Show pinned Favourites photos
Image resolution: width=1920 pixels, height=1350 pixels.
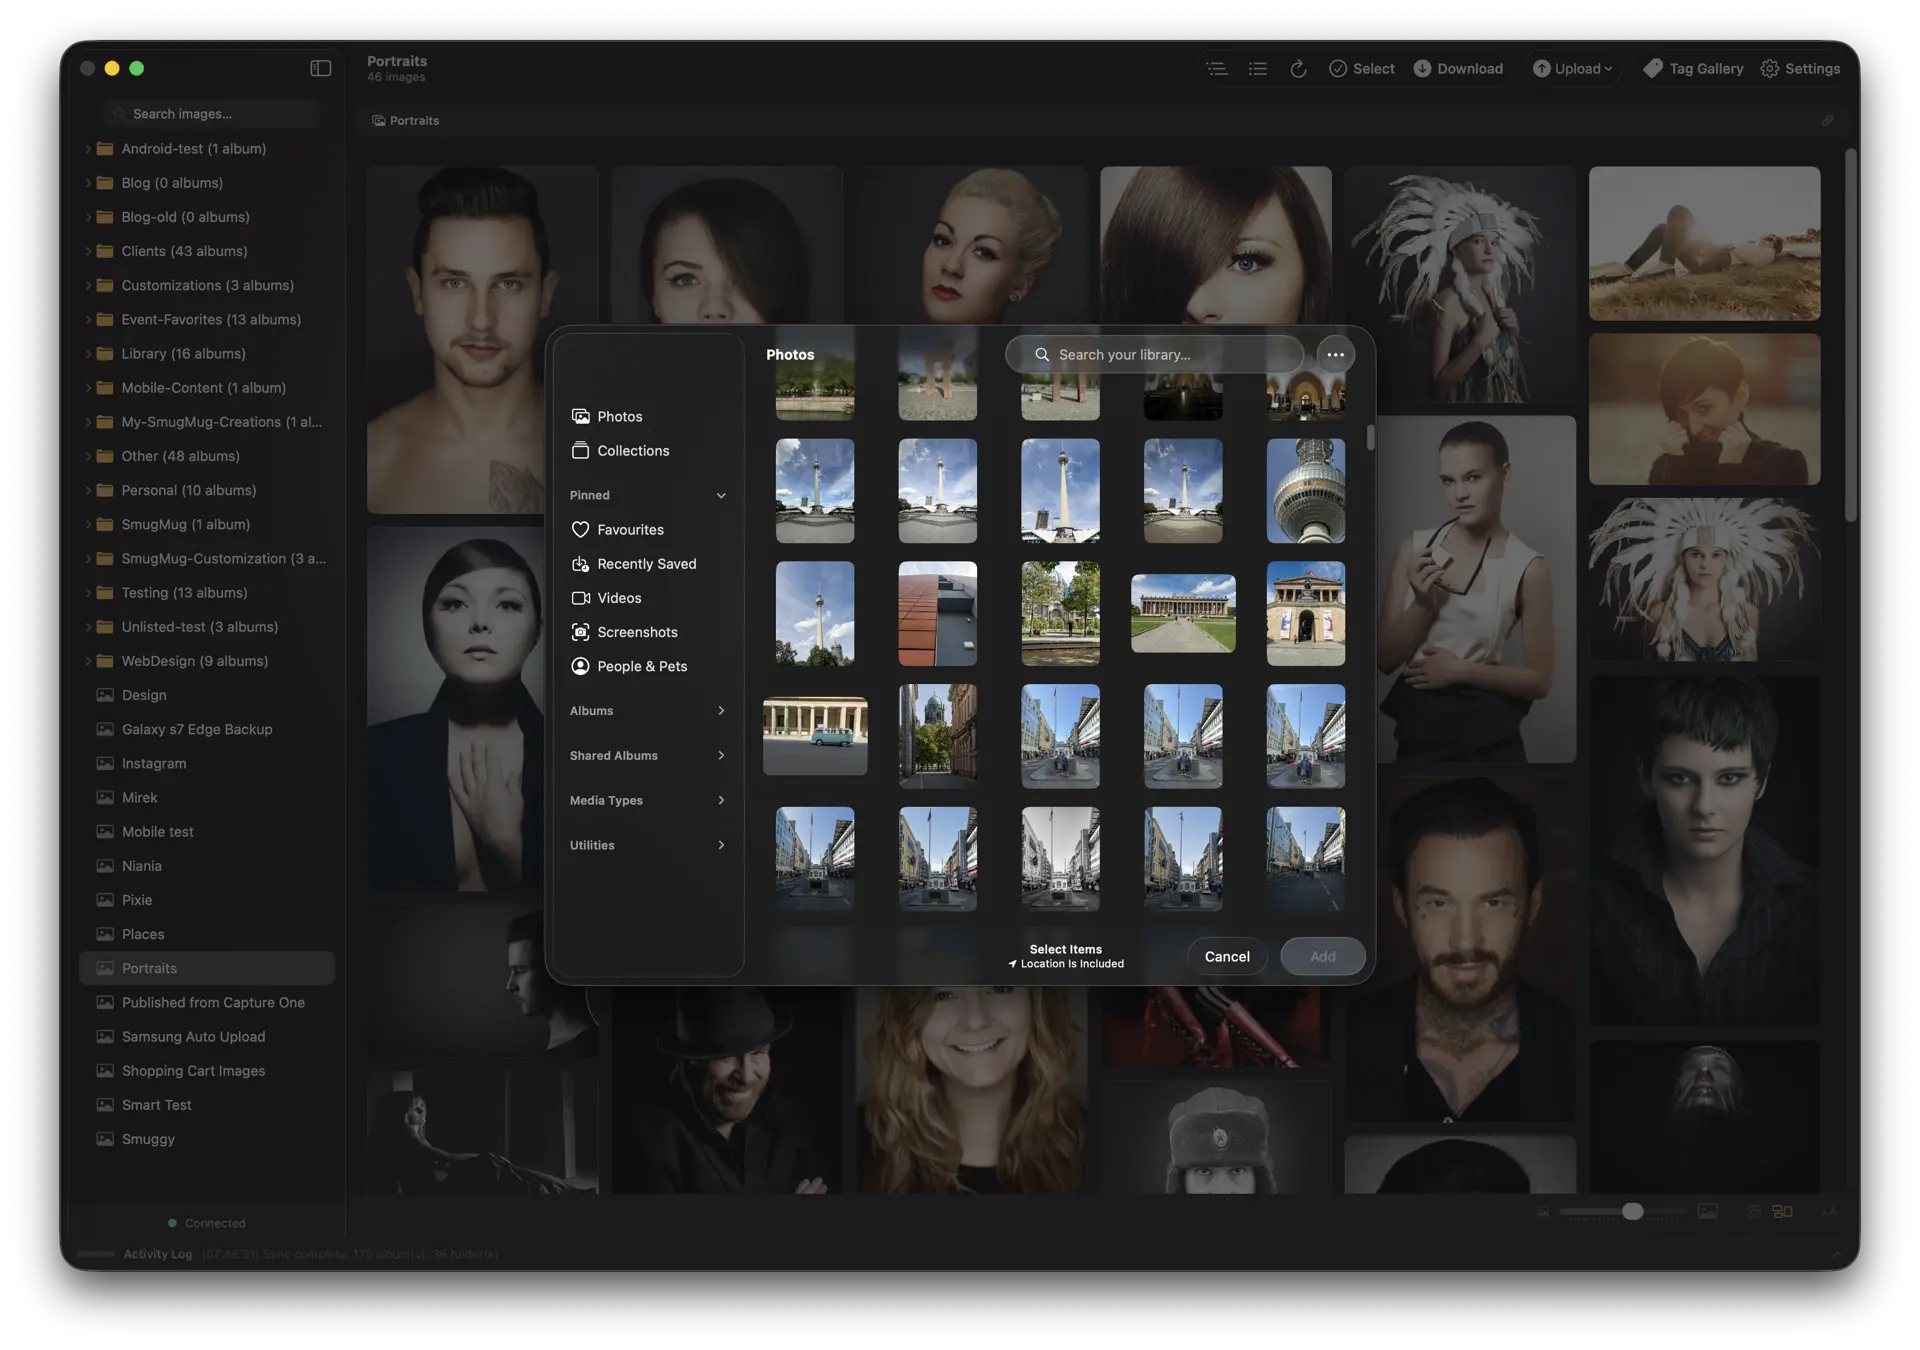coord(629,529)
